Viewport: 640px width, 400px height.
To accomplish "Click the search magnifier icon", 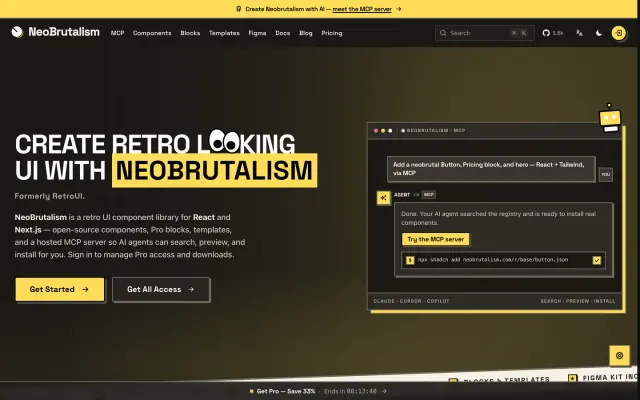I will tap(443, 33).
